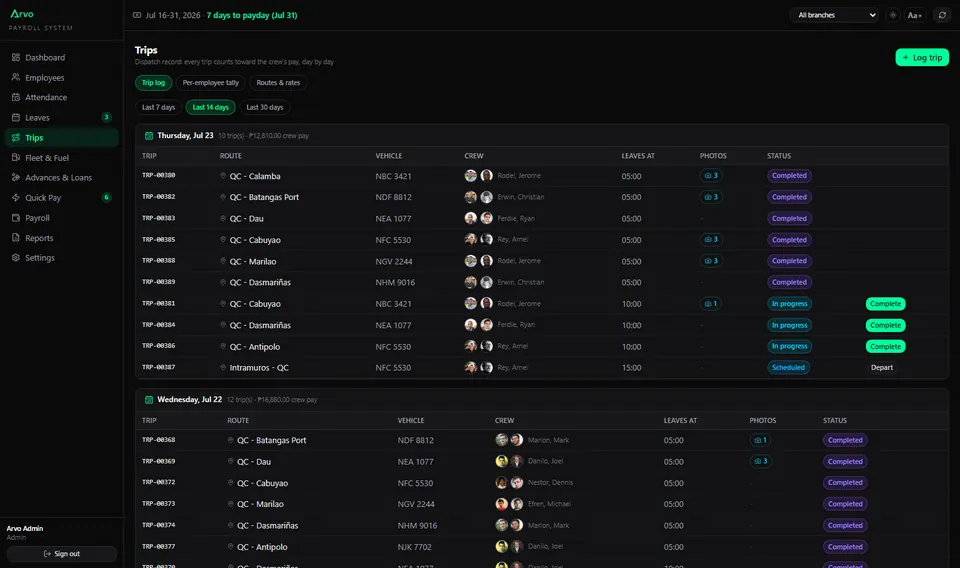Viewport: 960px width, 568px height.
Task: Click route pin icon for QC - Dau in TRP-00369
Action: tap(230, 461)
